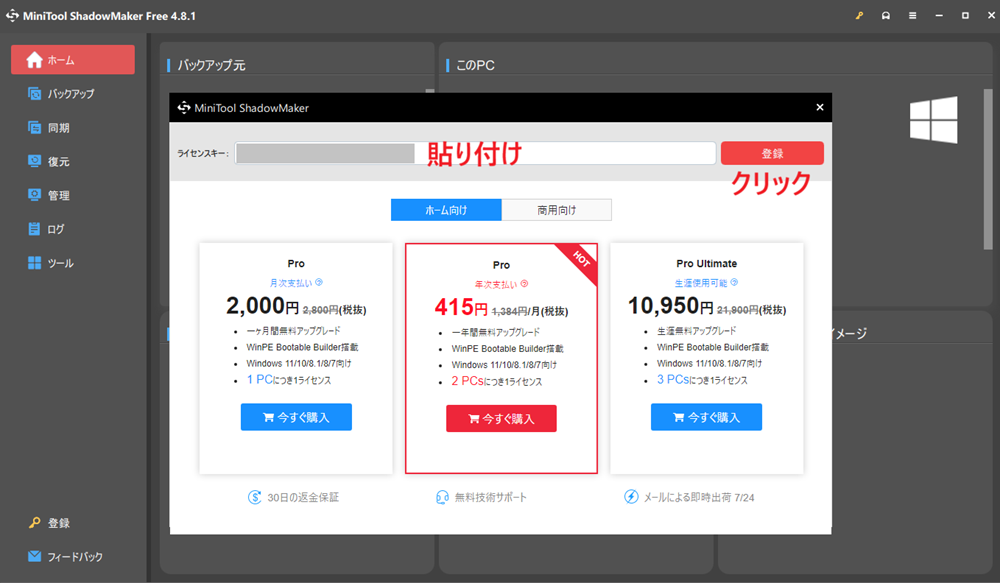Open the 復元 restore page
The height and width of the screenshot is (583, 1000).
(49, 161)
